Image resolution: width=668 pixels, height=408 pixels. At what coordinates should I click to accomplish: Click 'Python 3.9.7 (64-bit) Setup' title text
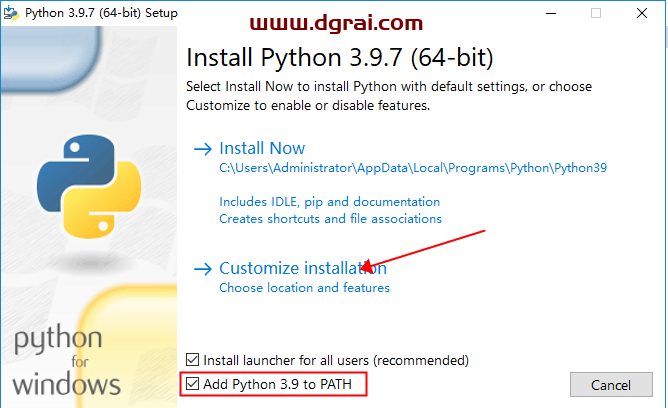[101, 13]
